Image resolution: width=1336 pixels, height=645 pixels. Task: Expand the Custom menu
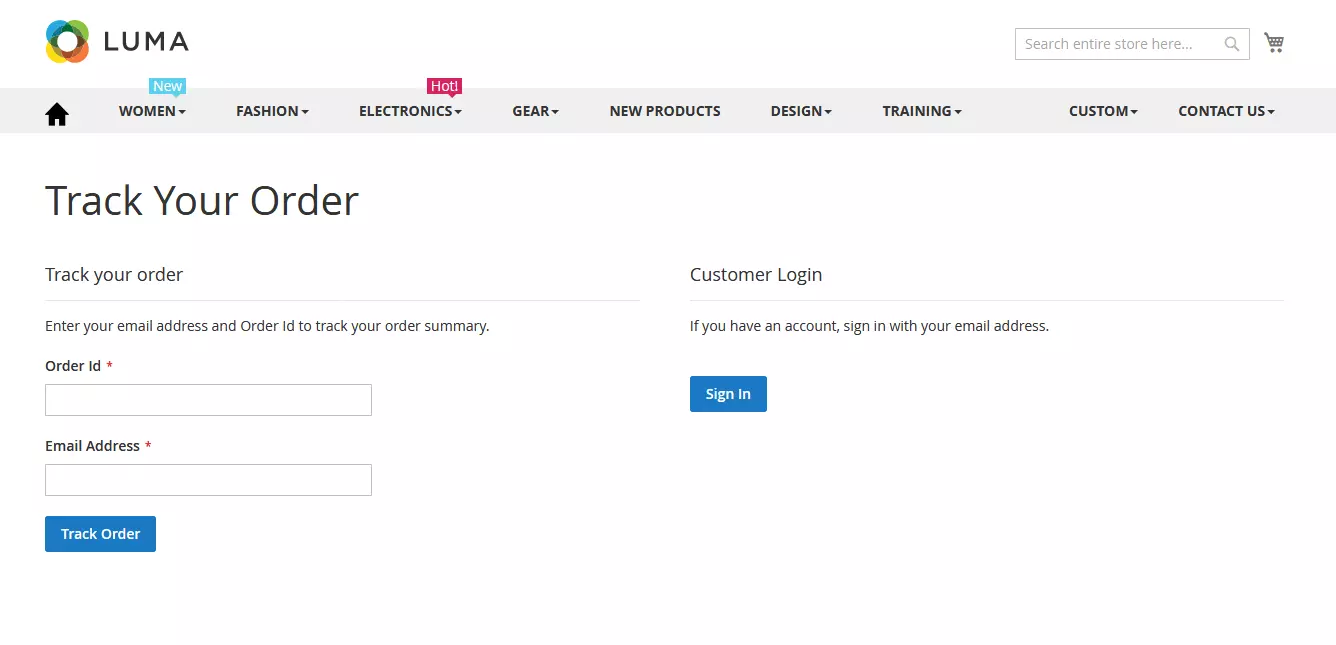pos(1103,111)
